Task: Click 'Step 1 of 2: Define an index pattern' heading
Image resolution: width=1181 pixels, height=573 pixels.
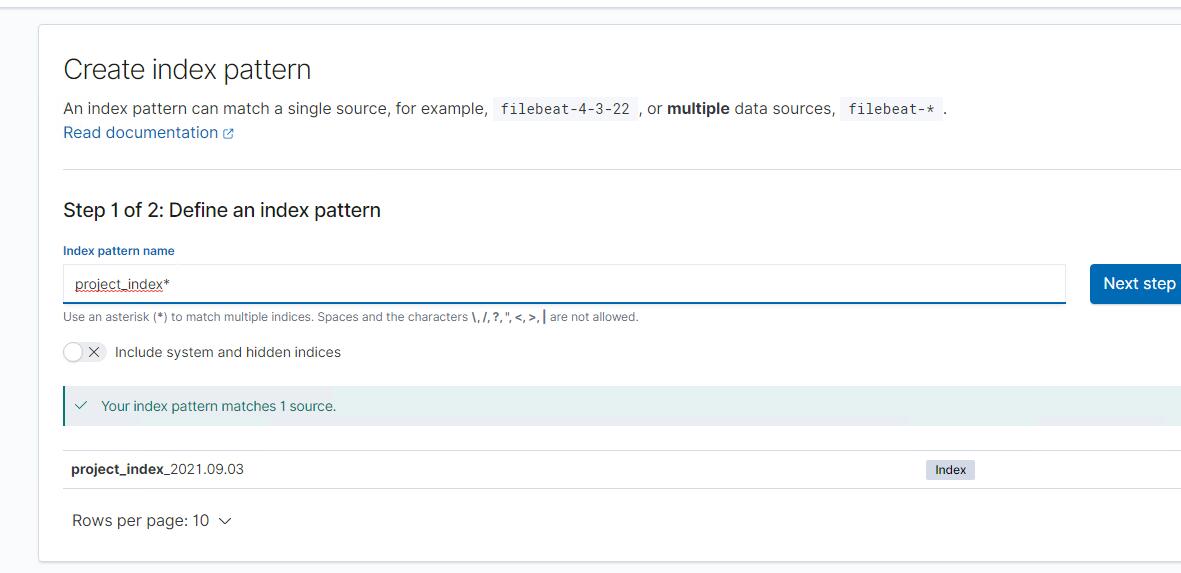Action: coord(222,210)
